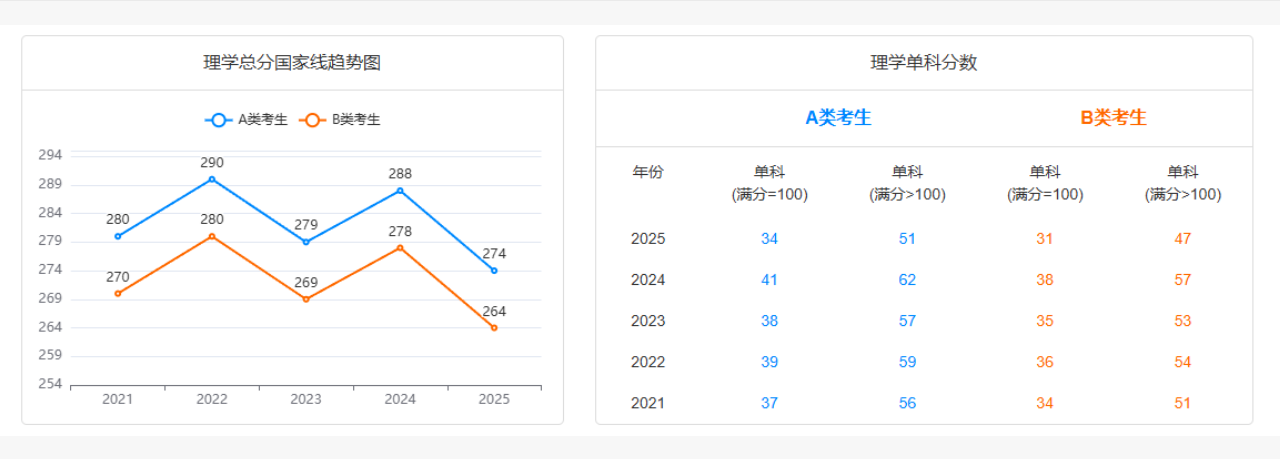
Task: Click the 2025 B类 data point labeled 264
Action: click(x=494, y=327)
